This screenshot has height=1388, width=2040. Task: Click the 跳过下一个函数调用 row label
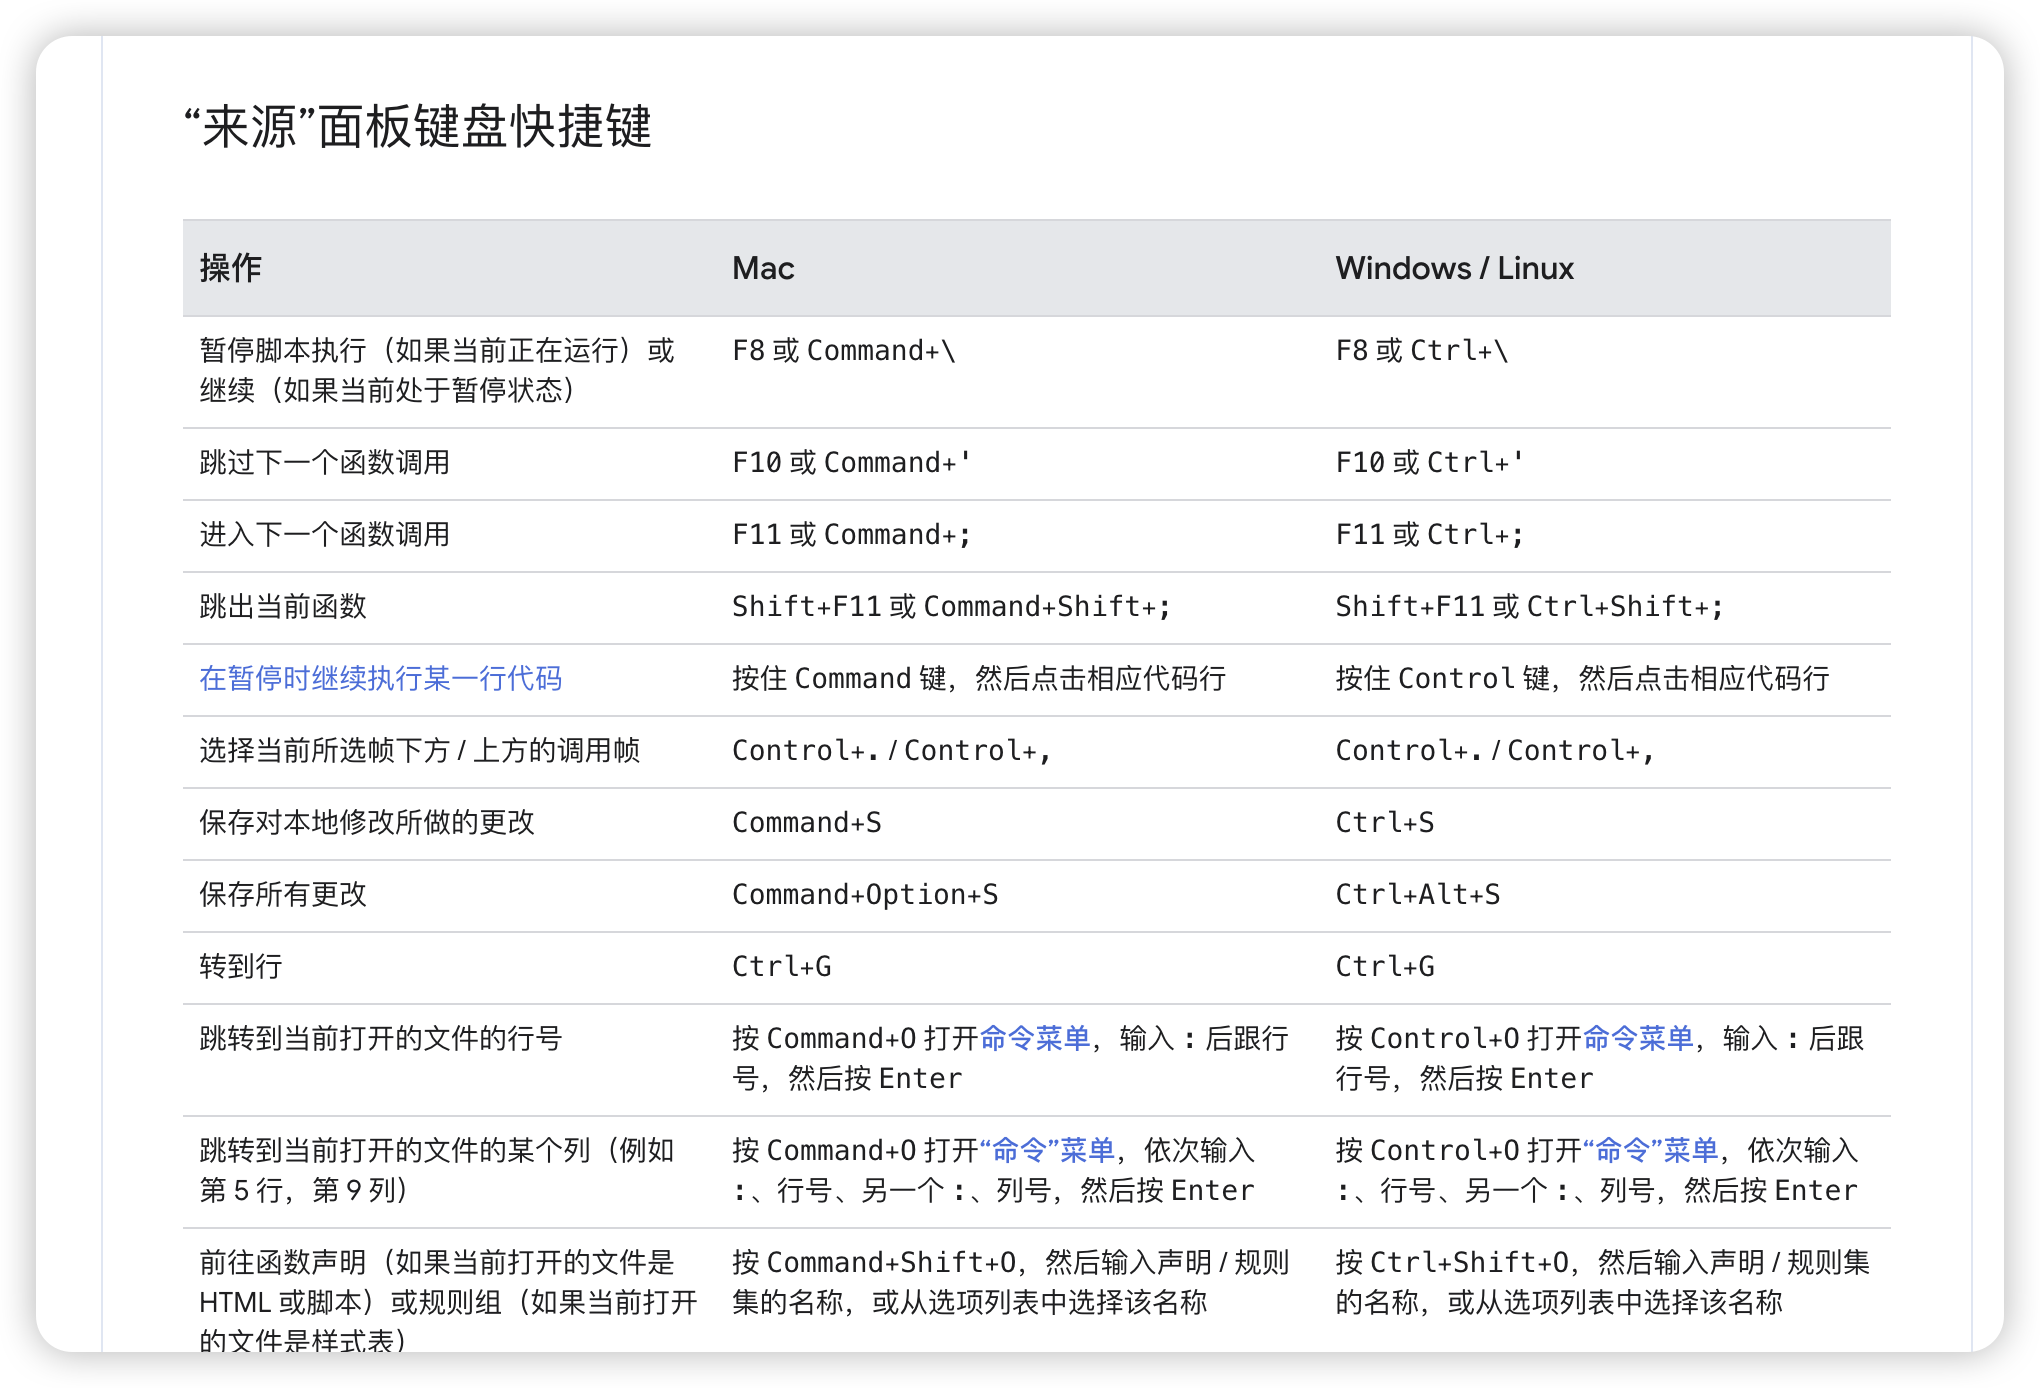[325, 463]
